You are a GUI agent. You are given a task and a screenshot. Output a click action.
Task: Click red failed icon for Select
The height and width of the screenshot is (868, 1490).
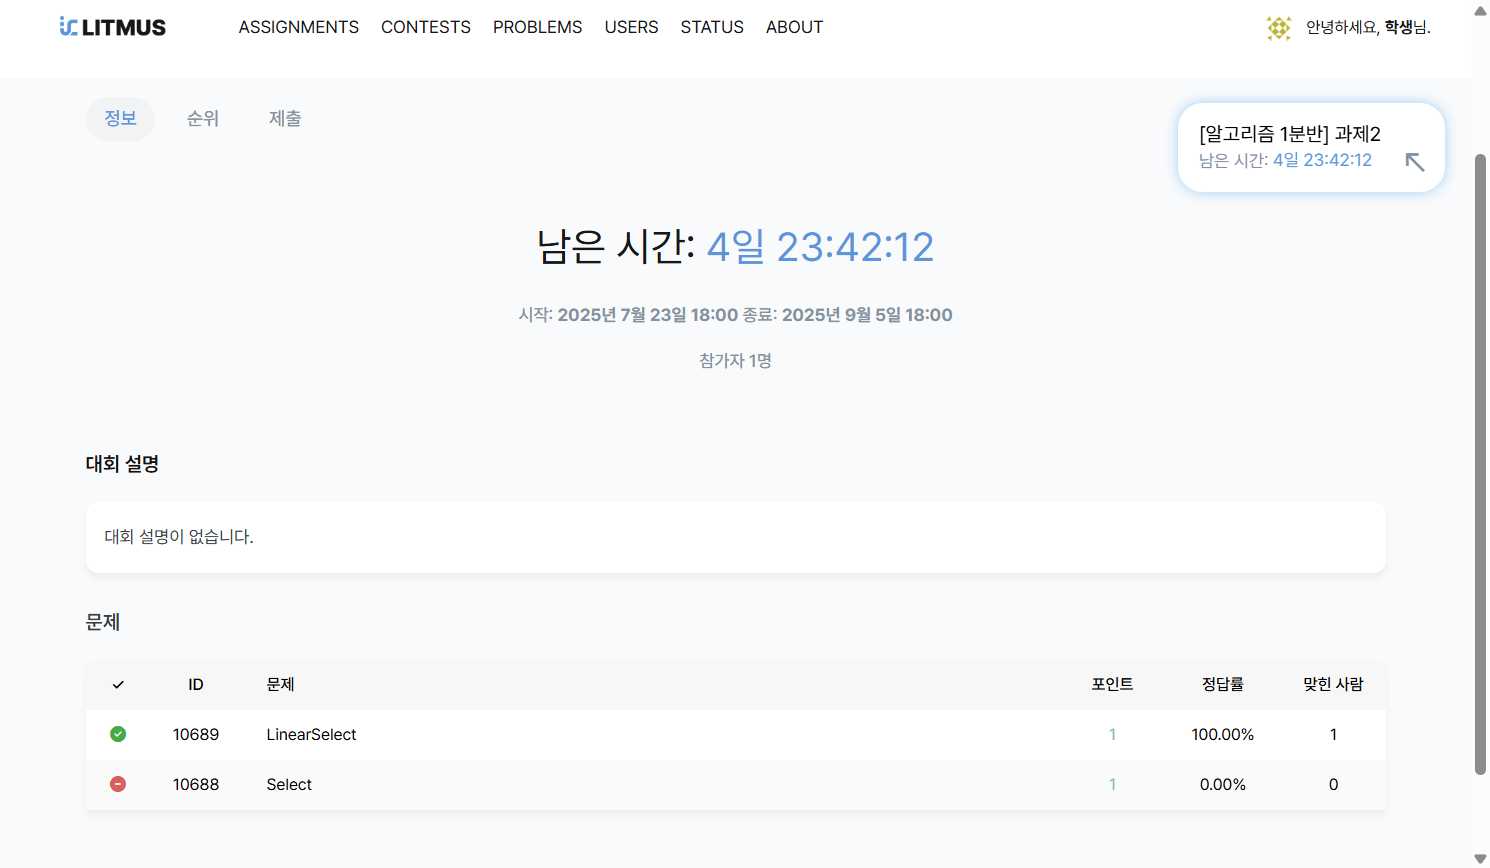point(118,784)
